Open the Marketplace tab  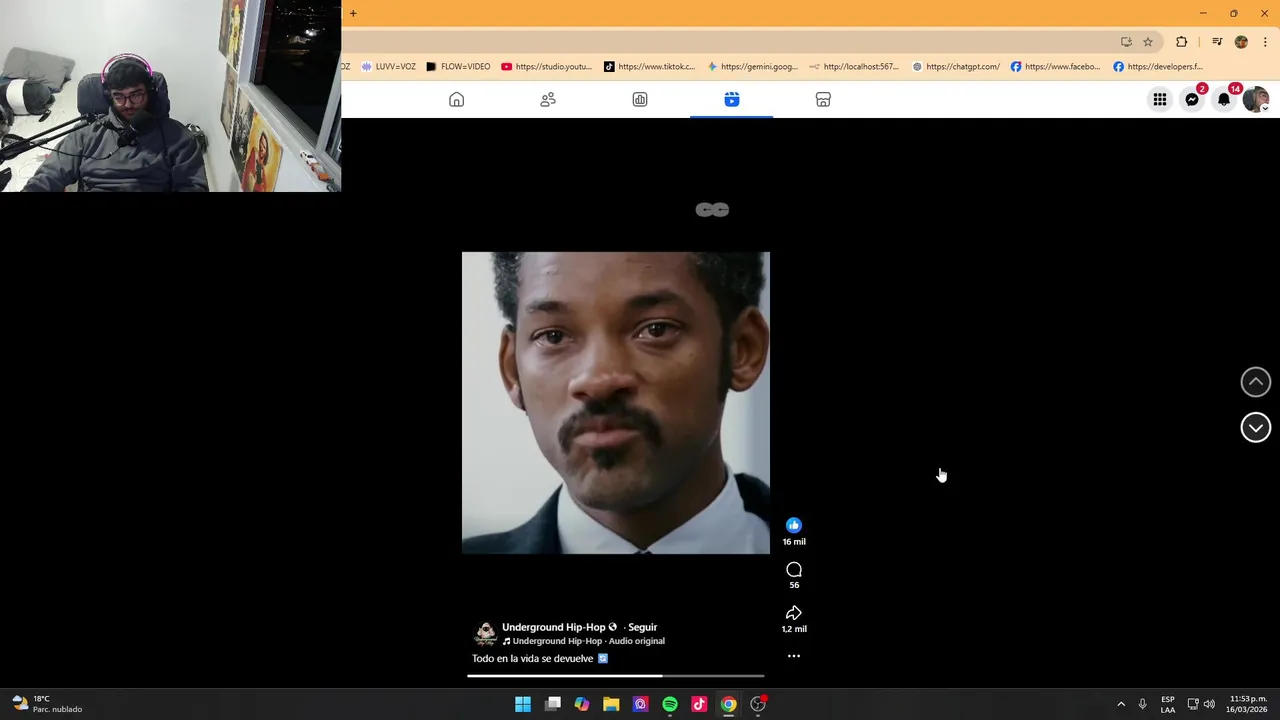pyautogui.click(x=823, y=100)
